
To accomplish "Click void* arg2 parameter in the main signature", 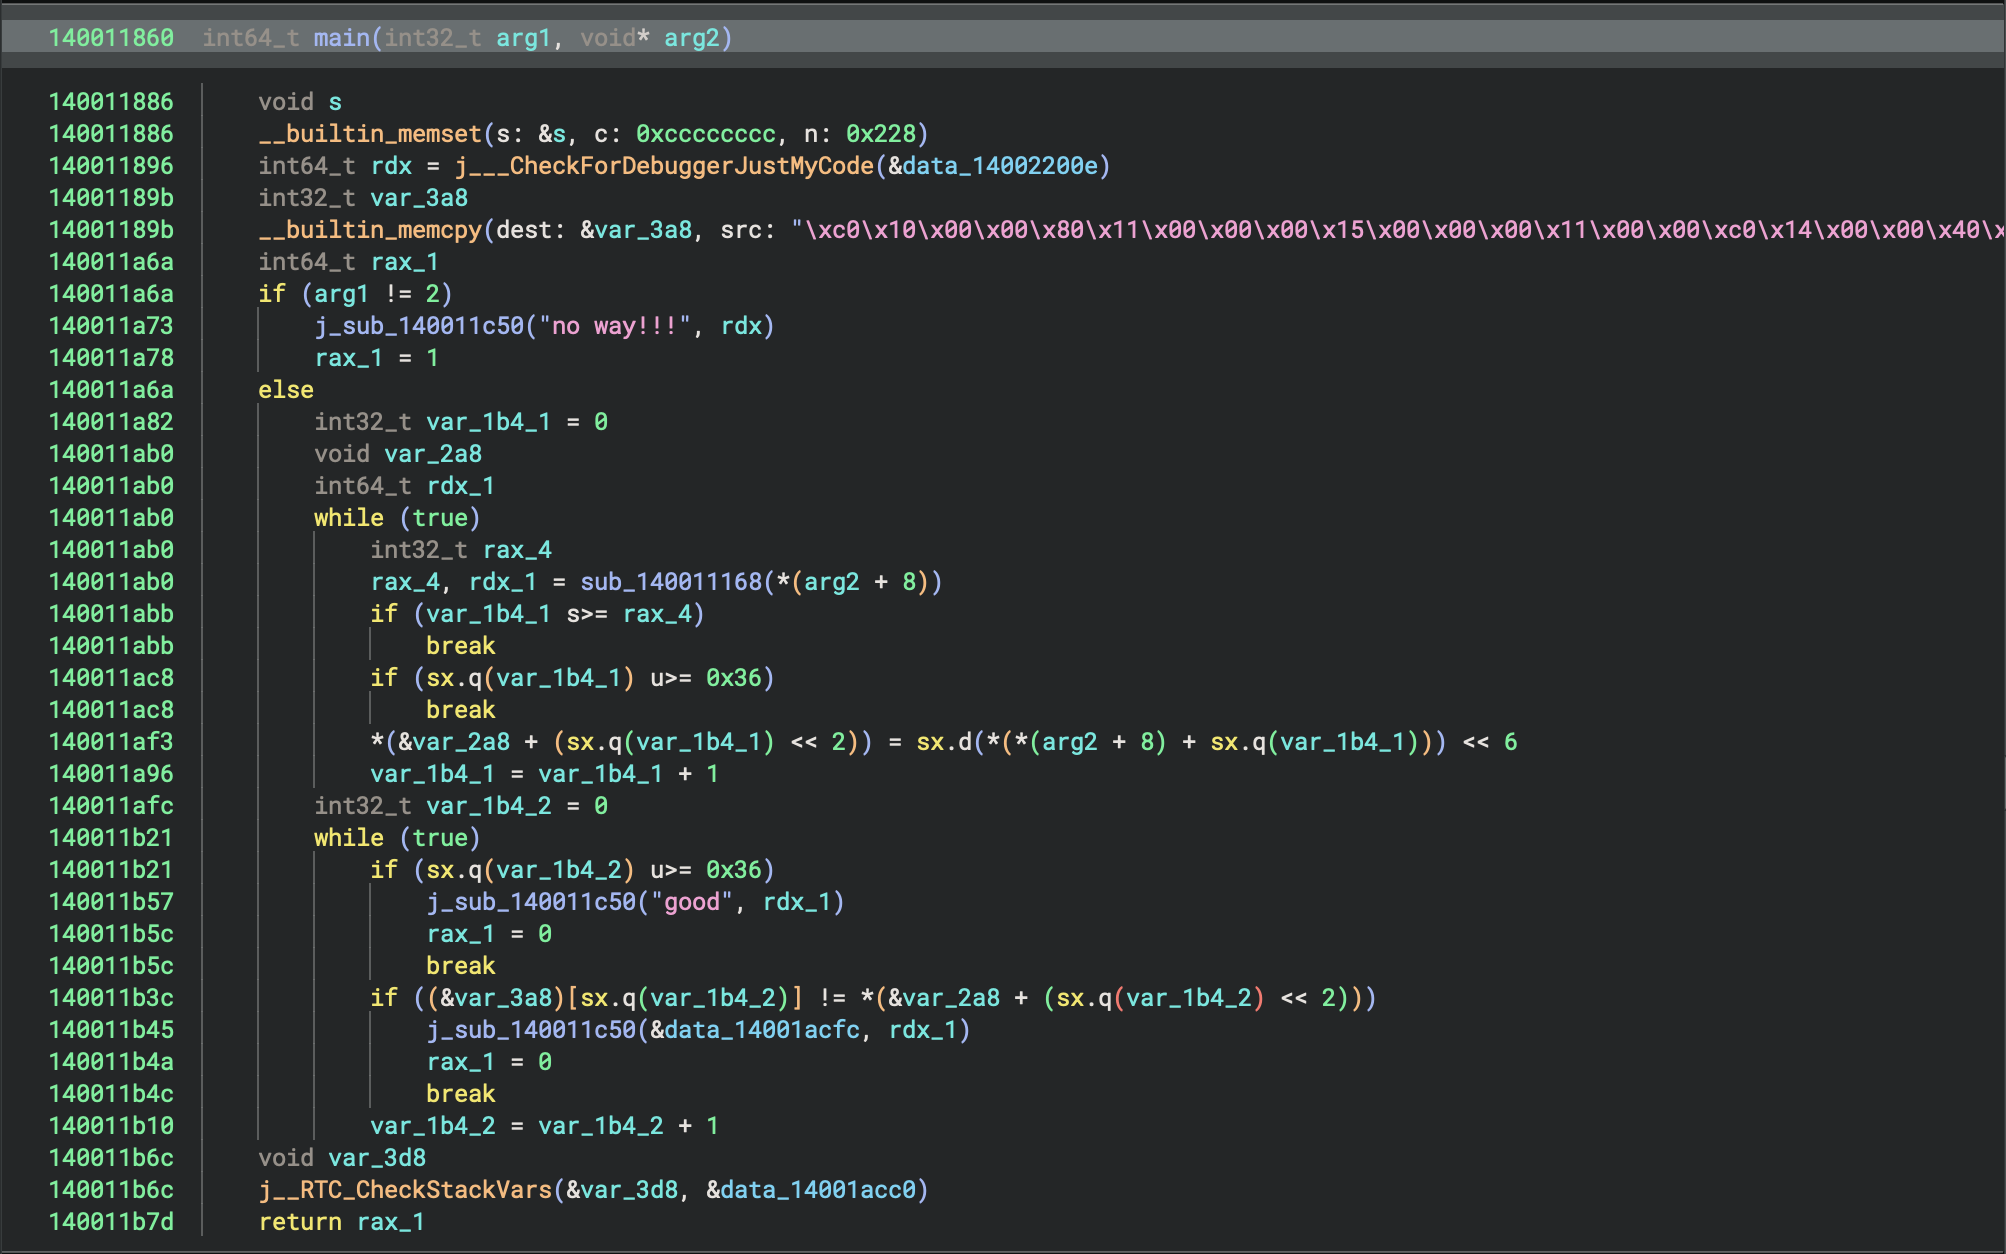I will click(649, 38).
